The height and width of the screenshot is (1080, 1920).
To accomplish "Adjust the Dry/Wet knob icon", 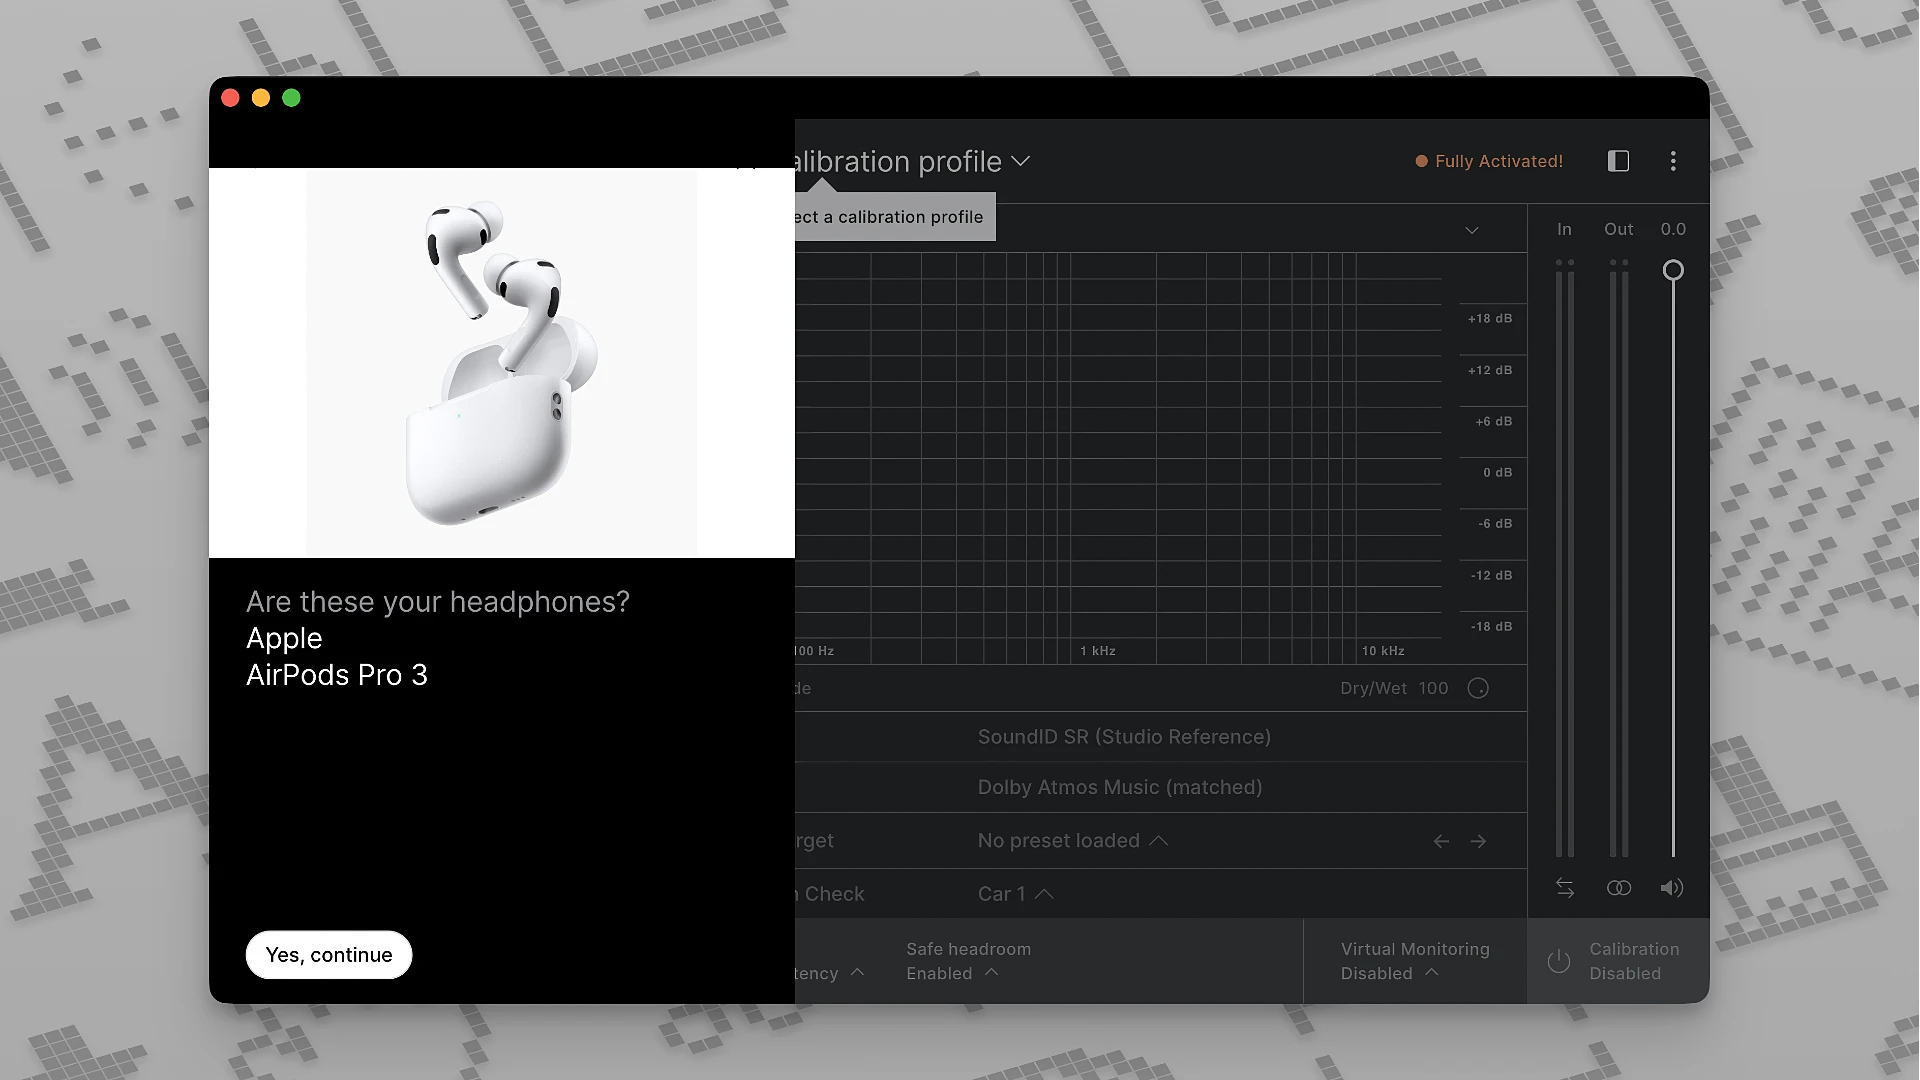I will coord(1478,688).
